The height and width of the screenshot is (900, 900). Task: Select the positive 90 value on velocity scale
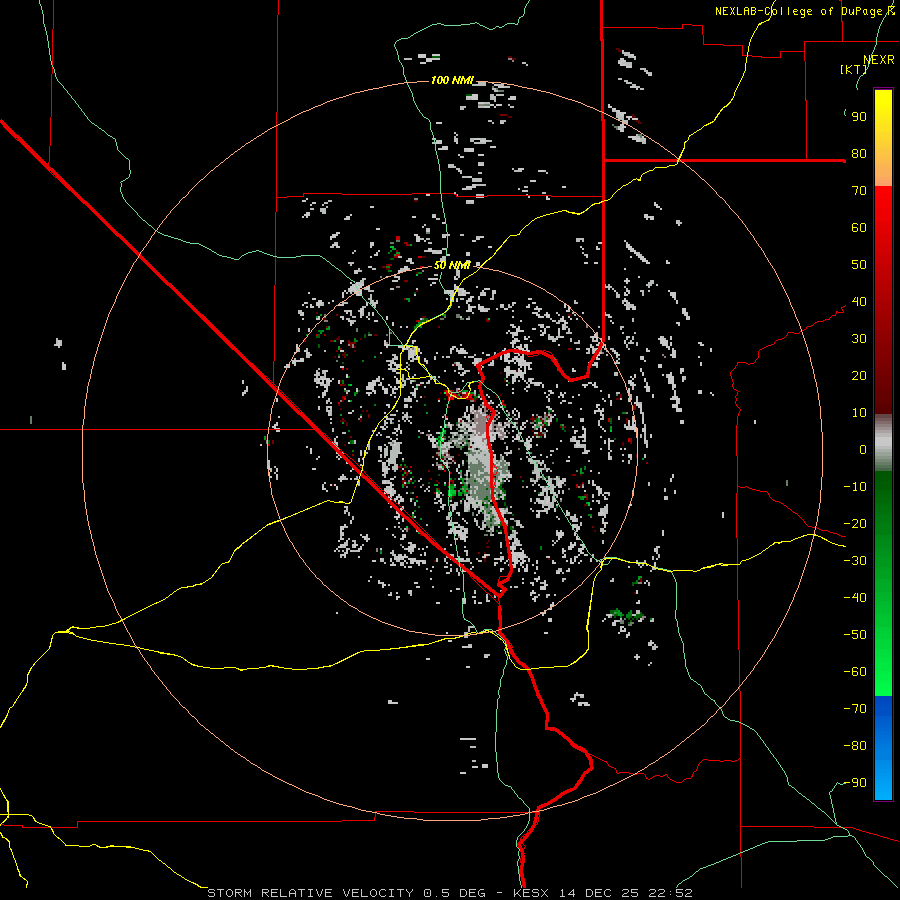(x=859, y=117)
